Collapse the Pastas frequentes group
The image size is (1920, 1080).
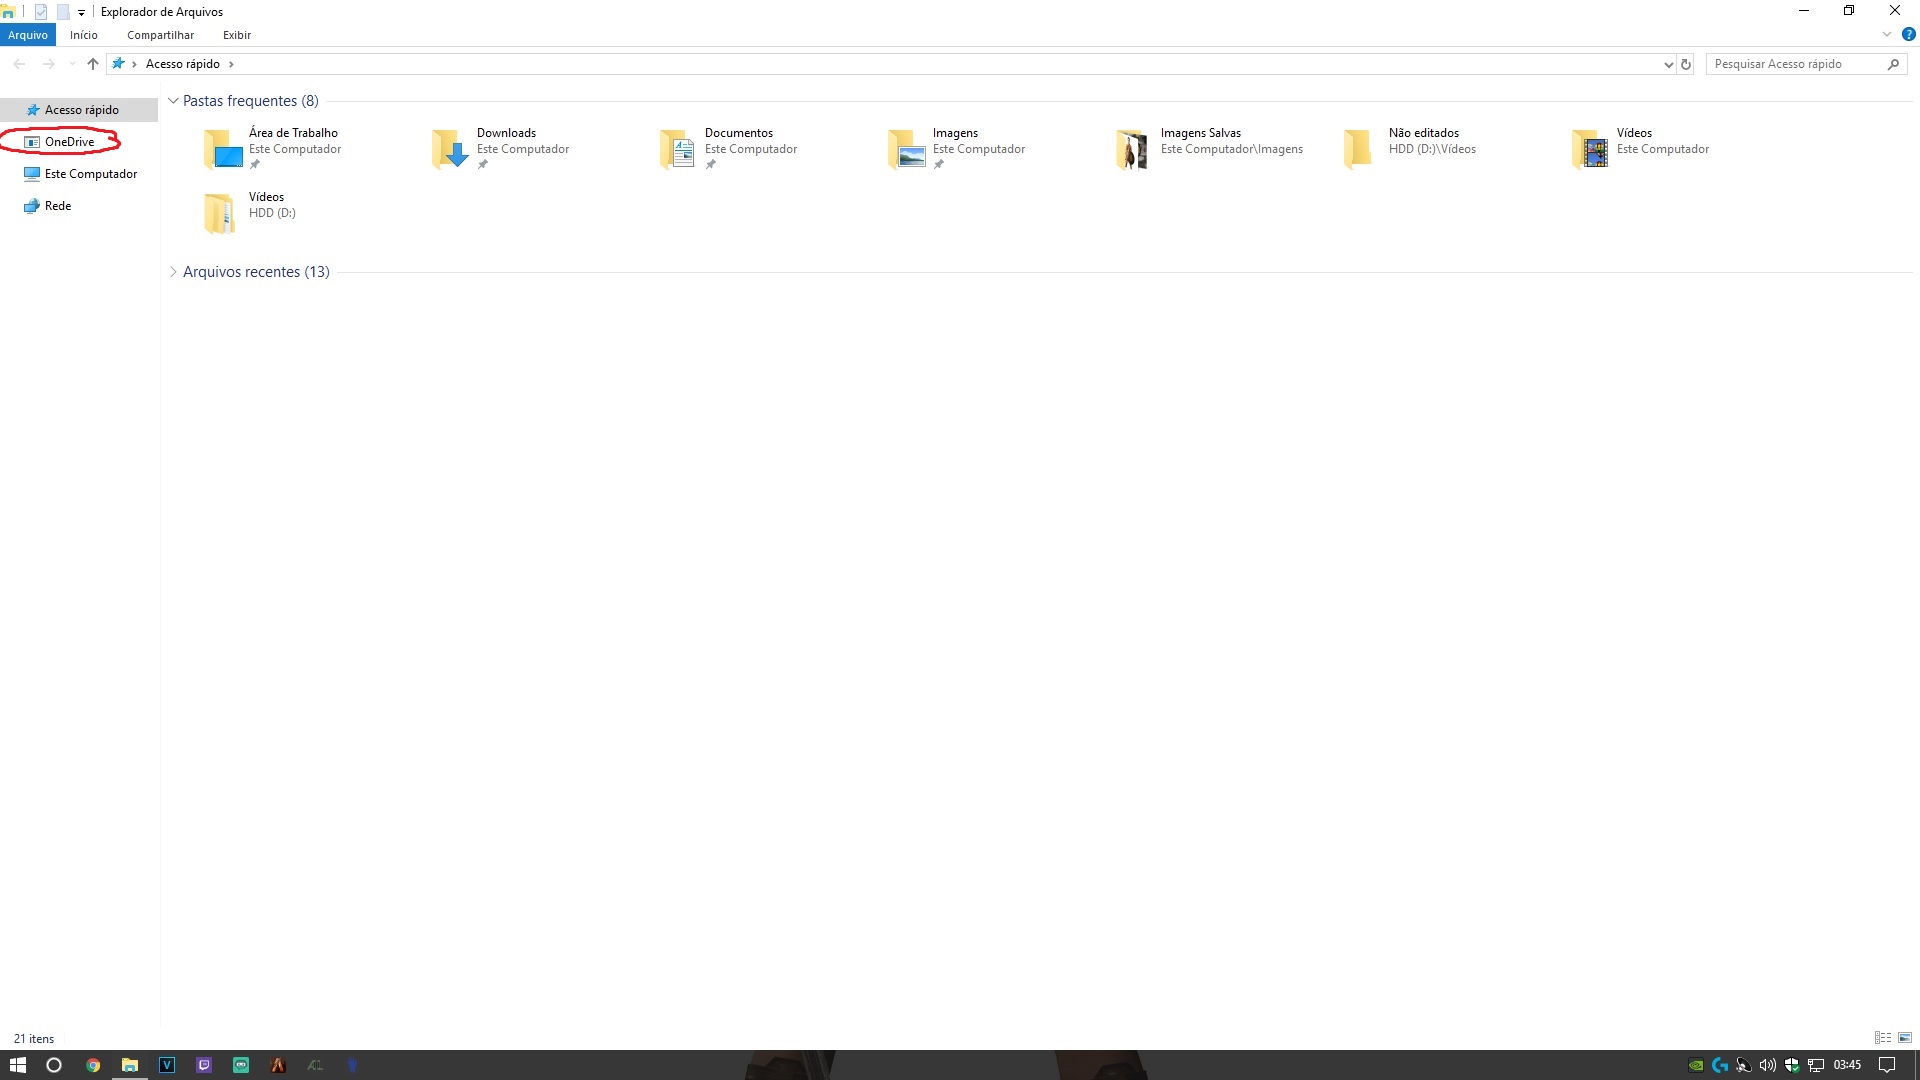click(173, 101)
